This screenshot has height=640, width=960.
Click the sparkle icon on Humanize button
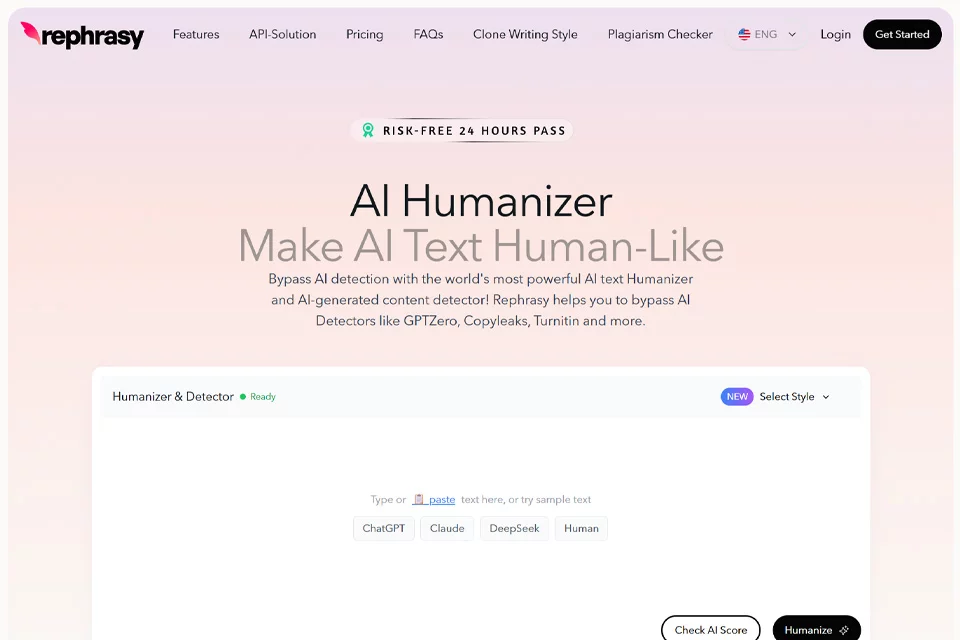tap(844, 630)
